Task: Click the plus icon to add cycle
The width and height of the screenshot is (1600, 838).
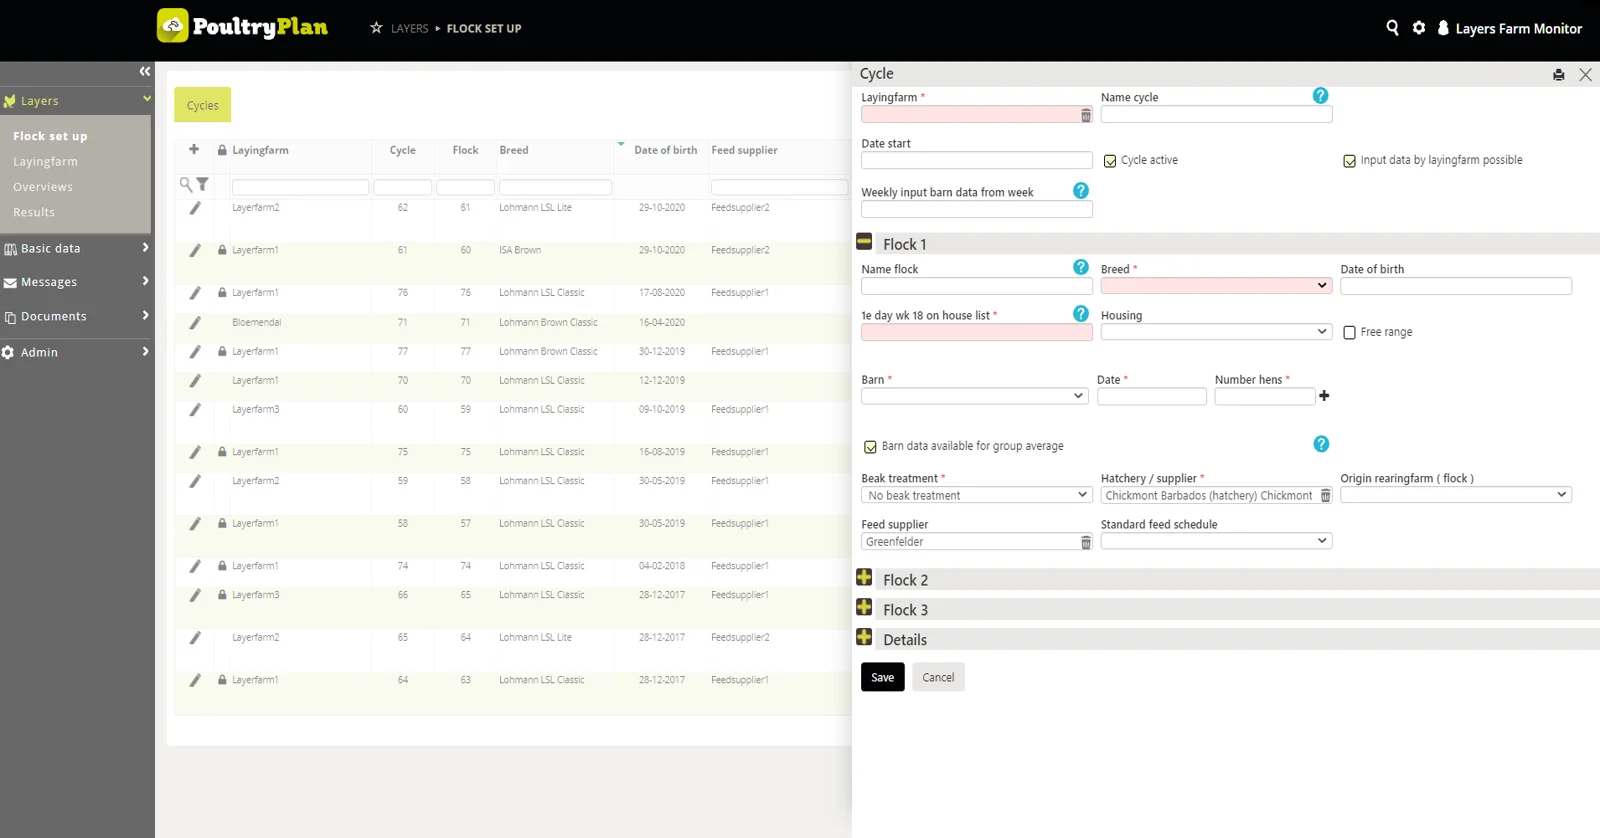Action: click(194, 150)
